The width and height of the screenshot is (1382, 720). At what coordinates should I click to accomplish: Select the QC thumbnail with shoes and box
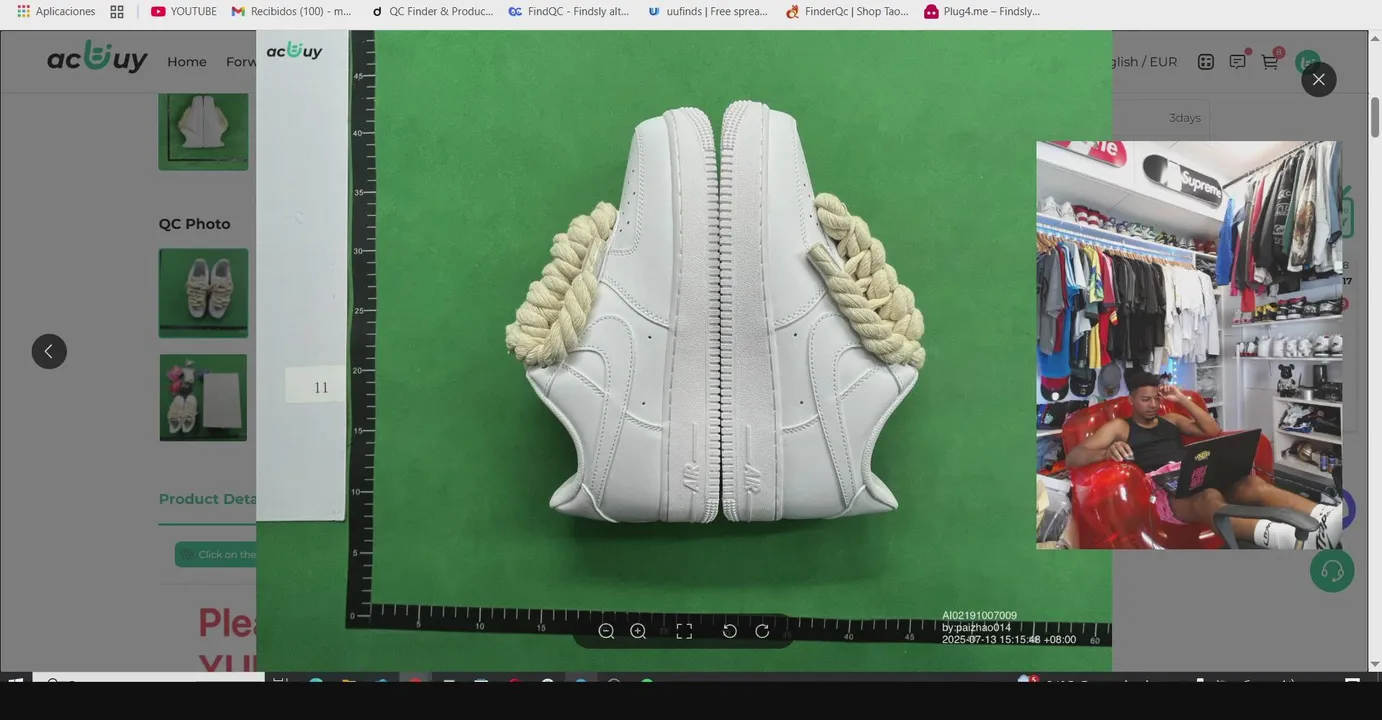pyautogui.click(x=203, y=397)
